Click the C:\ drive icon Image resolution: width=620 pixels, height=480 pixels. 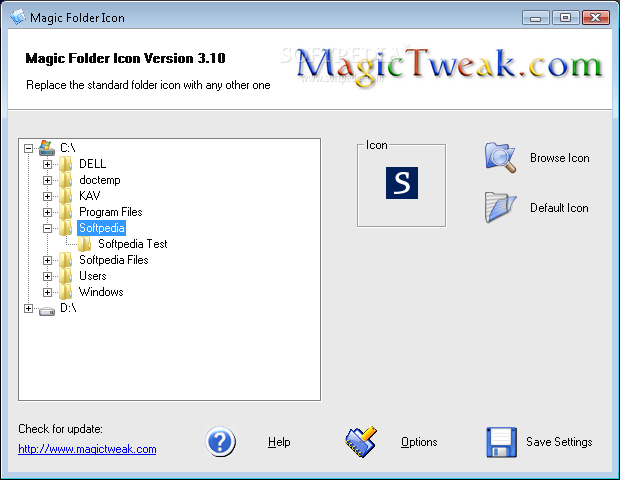pyautogui.click(x=47, y=148)
